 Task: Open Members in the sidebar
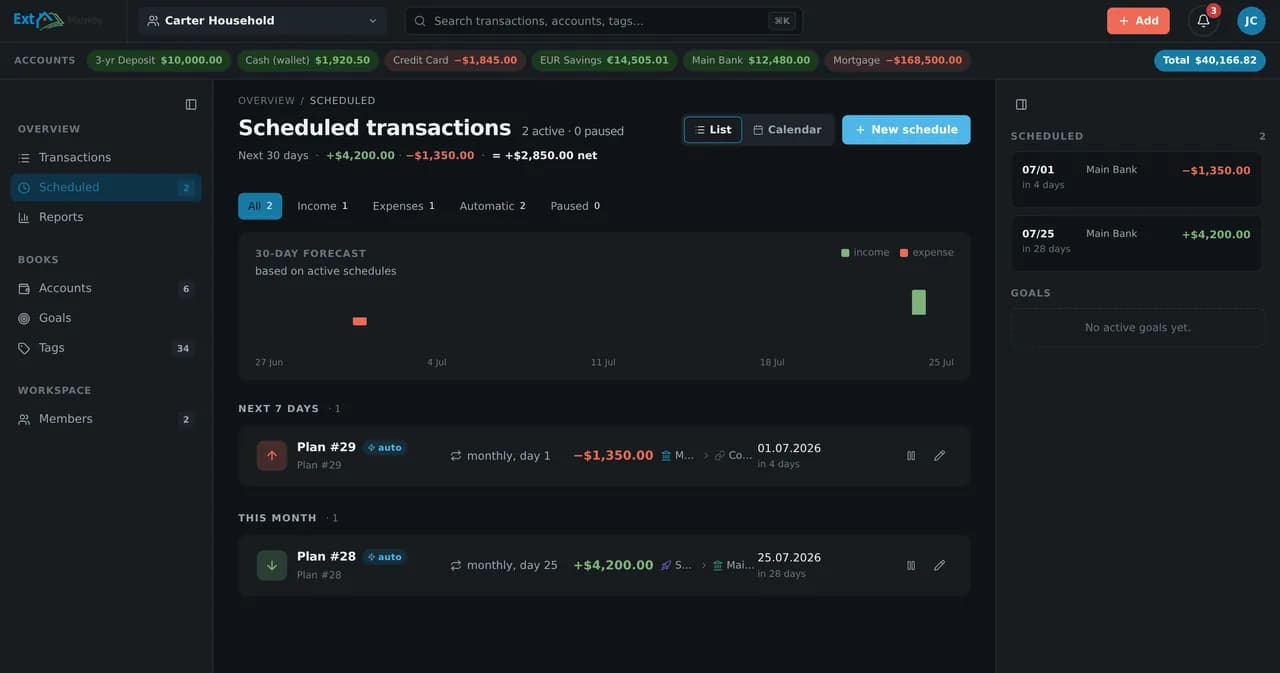tap(106, 419)
